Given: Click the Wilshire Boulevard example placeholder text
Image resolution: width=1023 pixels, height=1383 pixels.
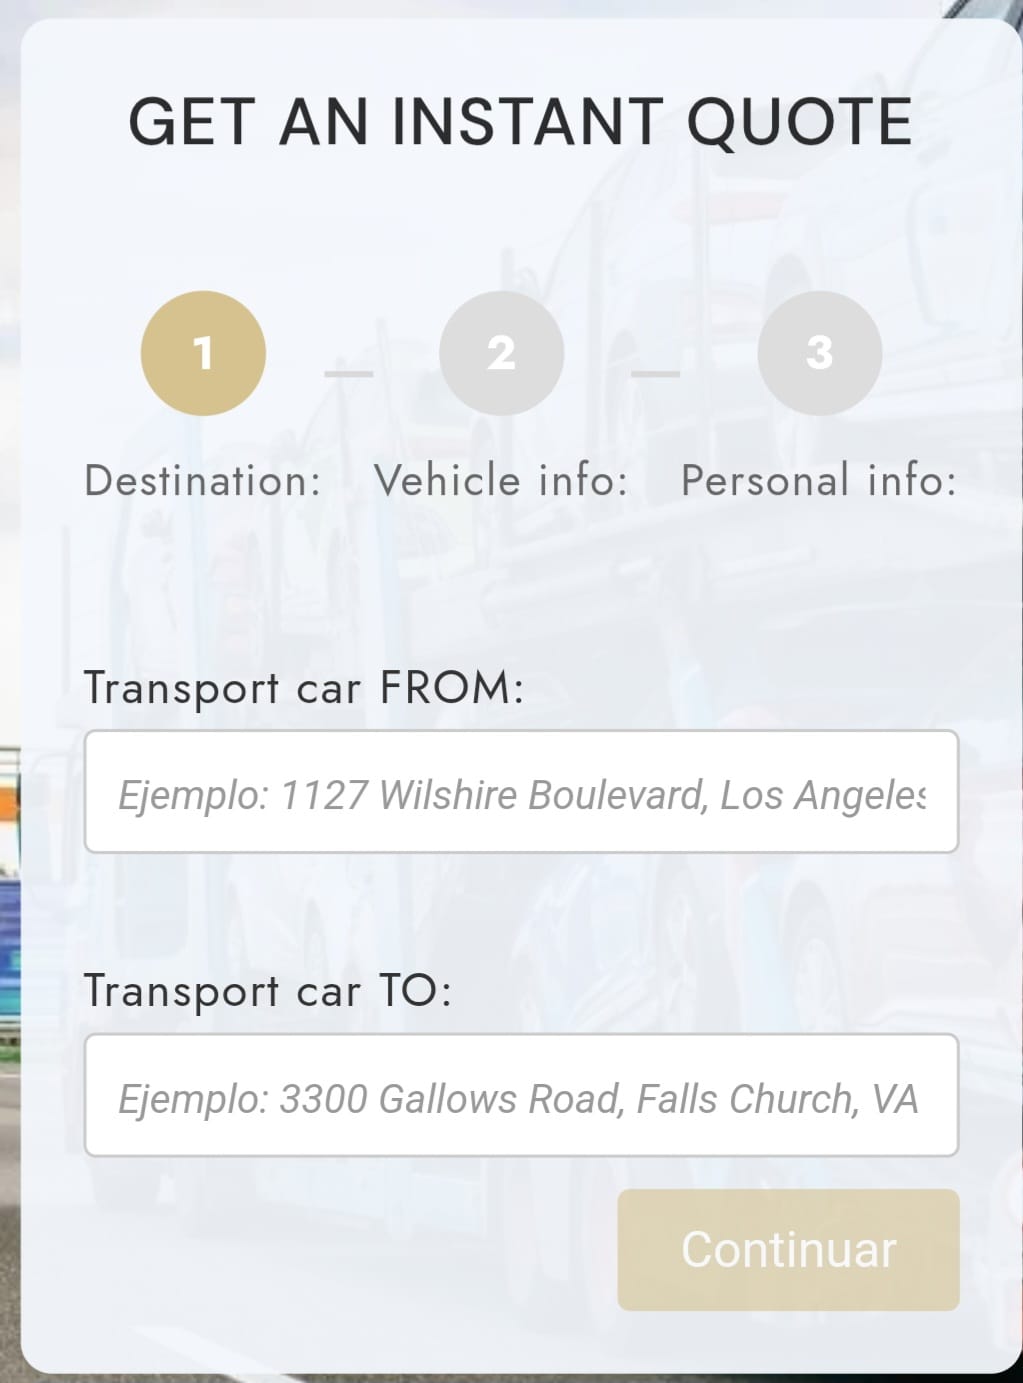Looking at the screenshot, I should point(522,796).
